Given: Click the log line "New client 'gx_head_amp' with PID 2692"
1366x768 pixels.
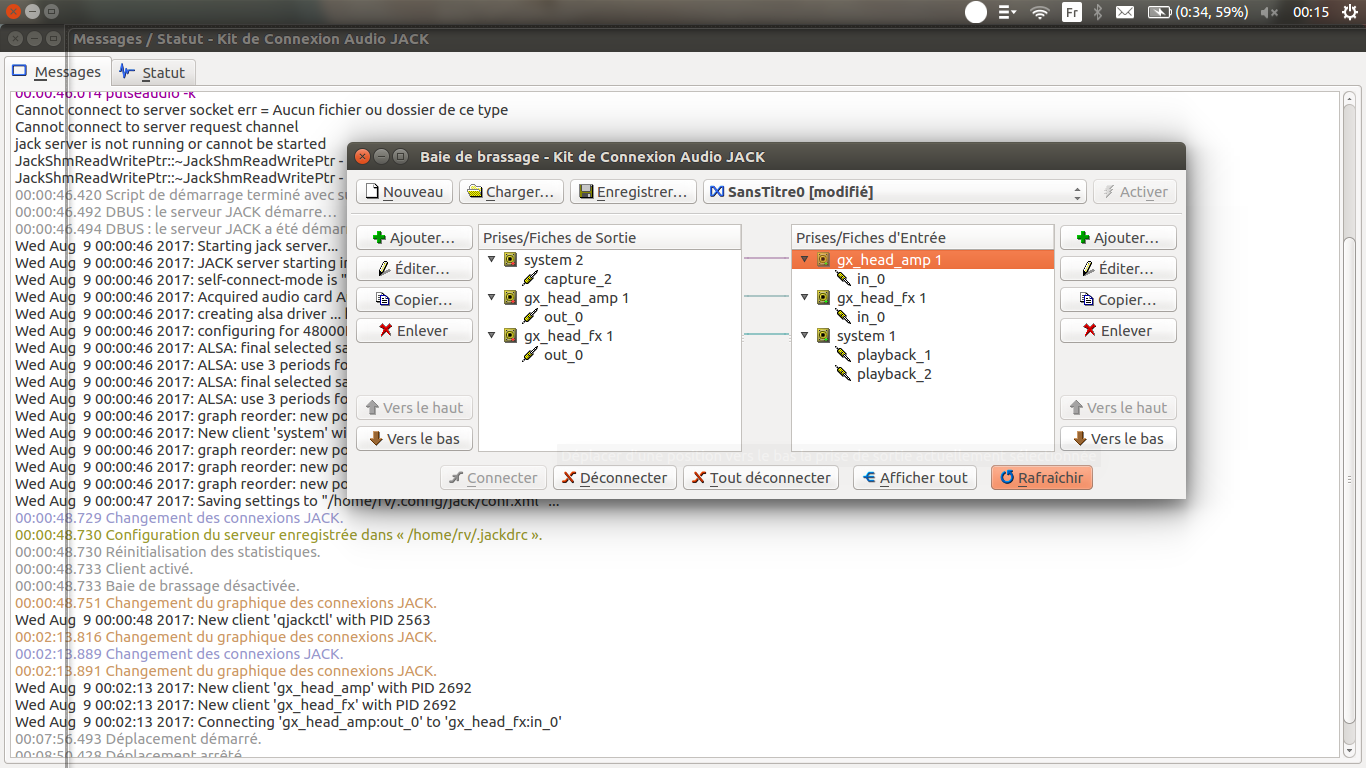Looking at the screenshot, I should (243, 688).
